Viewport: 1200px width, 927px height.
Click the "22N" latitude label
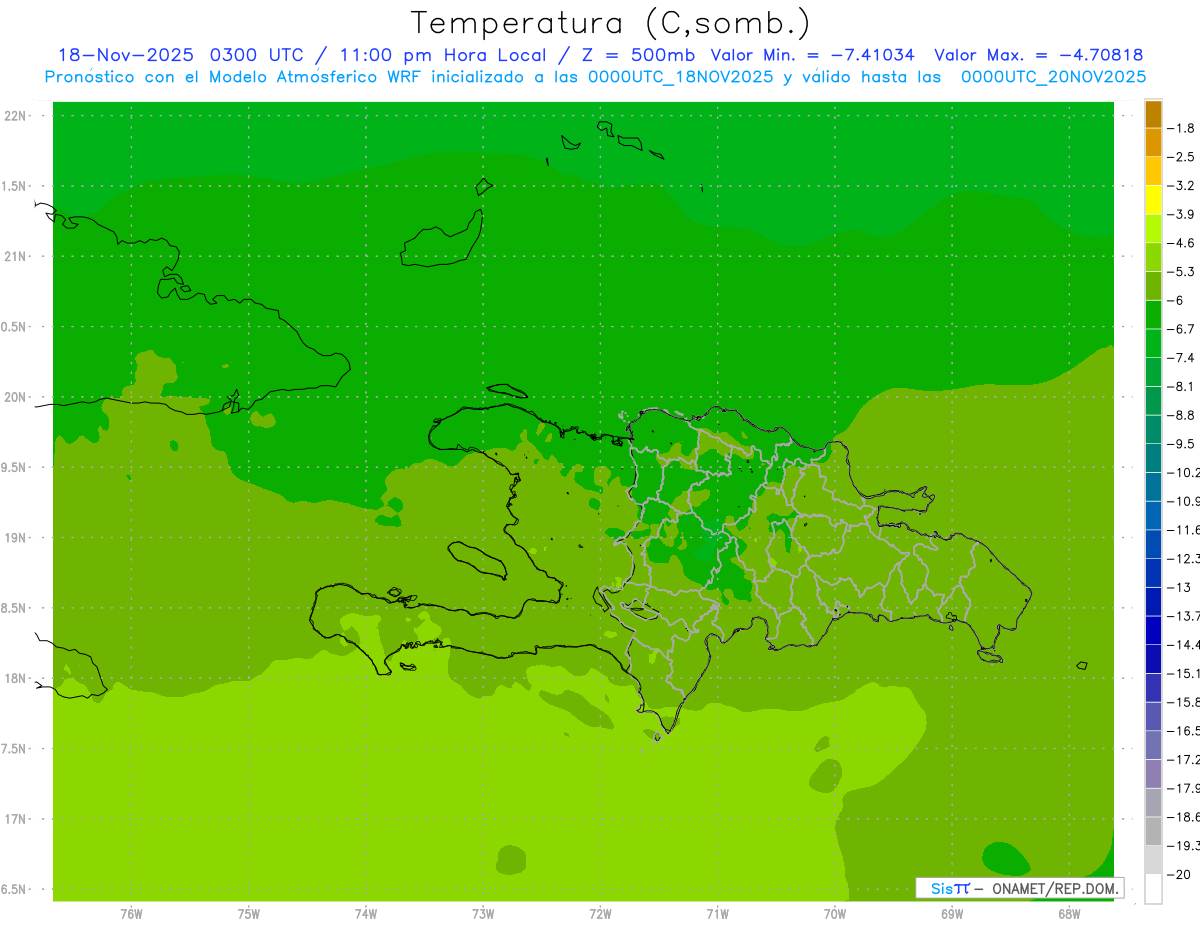tap(15, 116)
